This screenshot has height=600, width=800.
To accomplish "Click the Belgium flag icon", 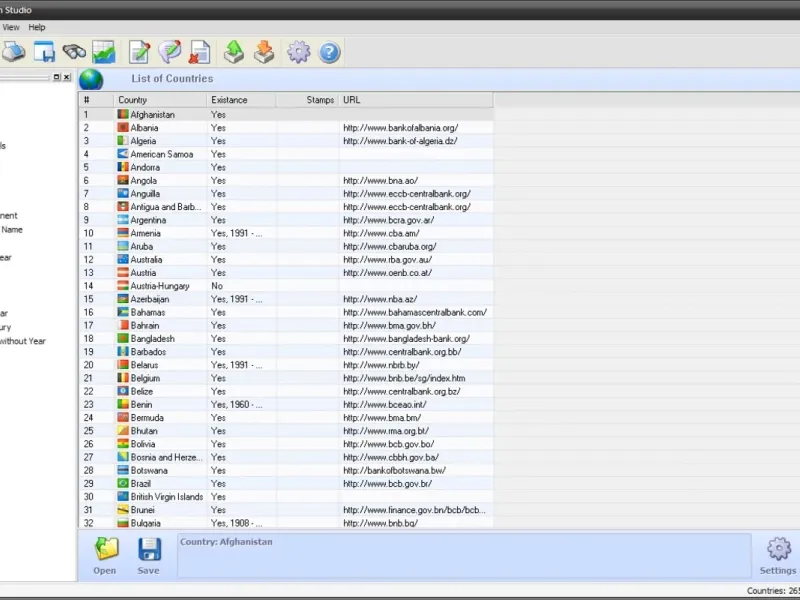I will (x=123, y=378).
